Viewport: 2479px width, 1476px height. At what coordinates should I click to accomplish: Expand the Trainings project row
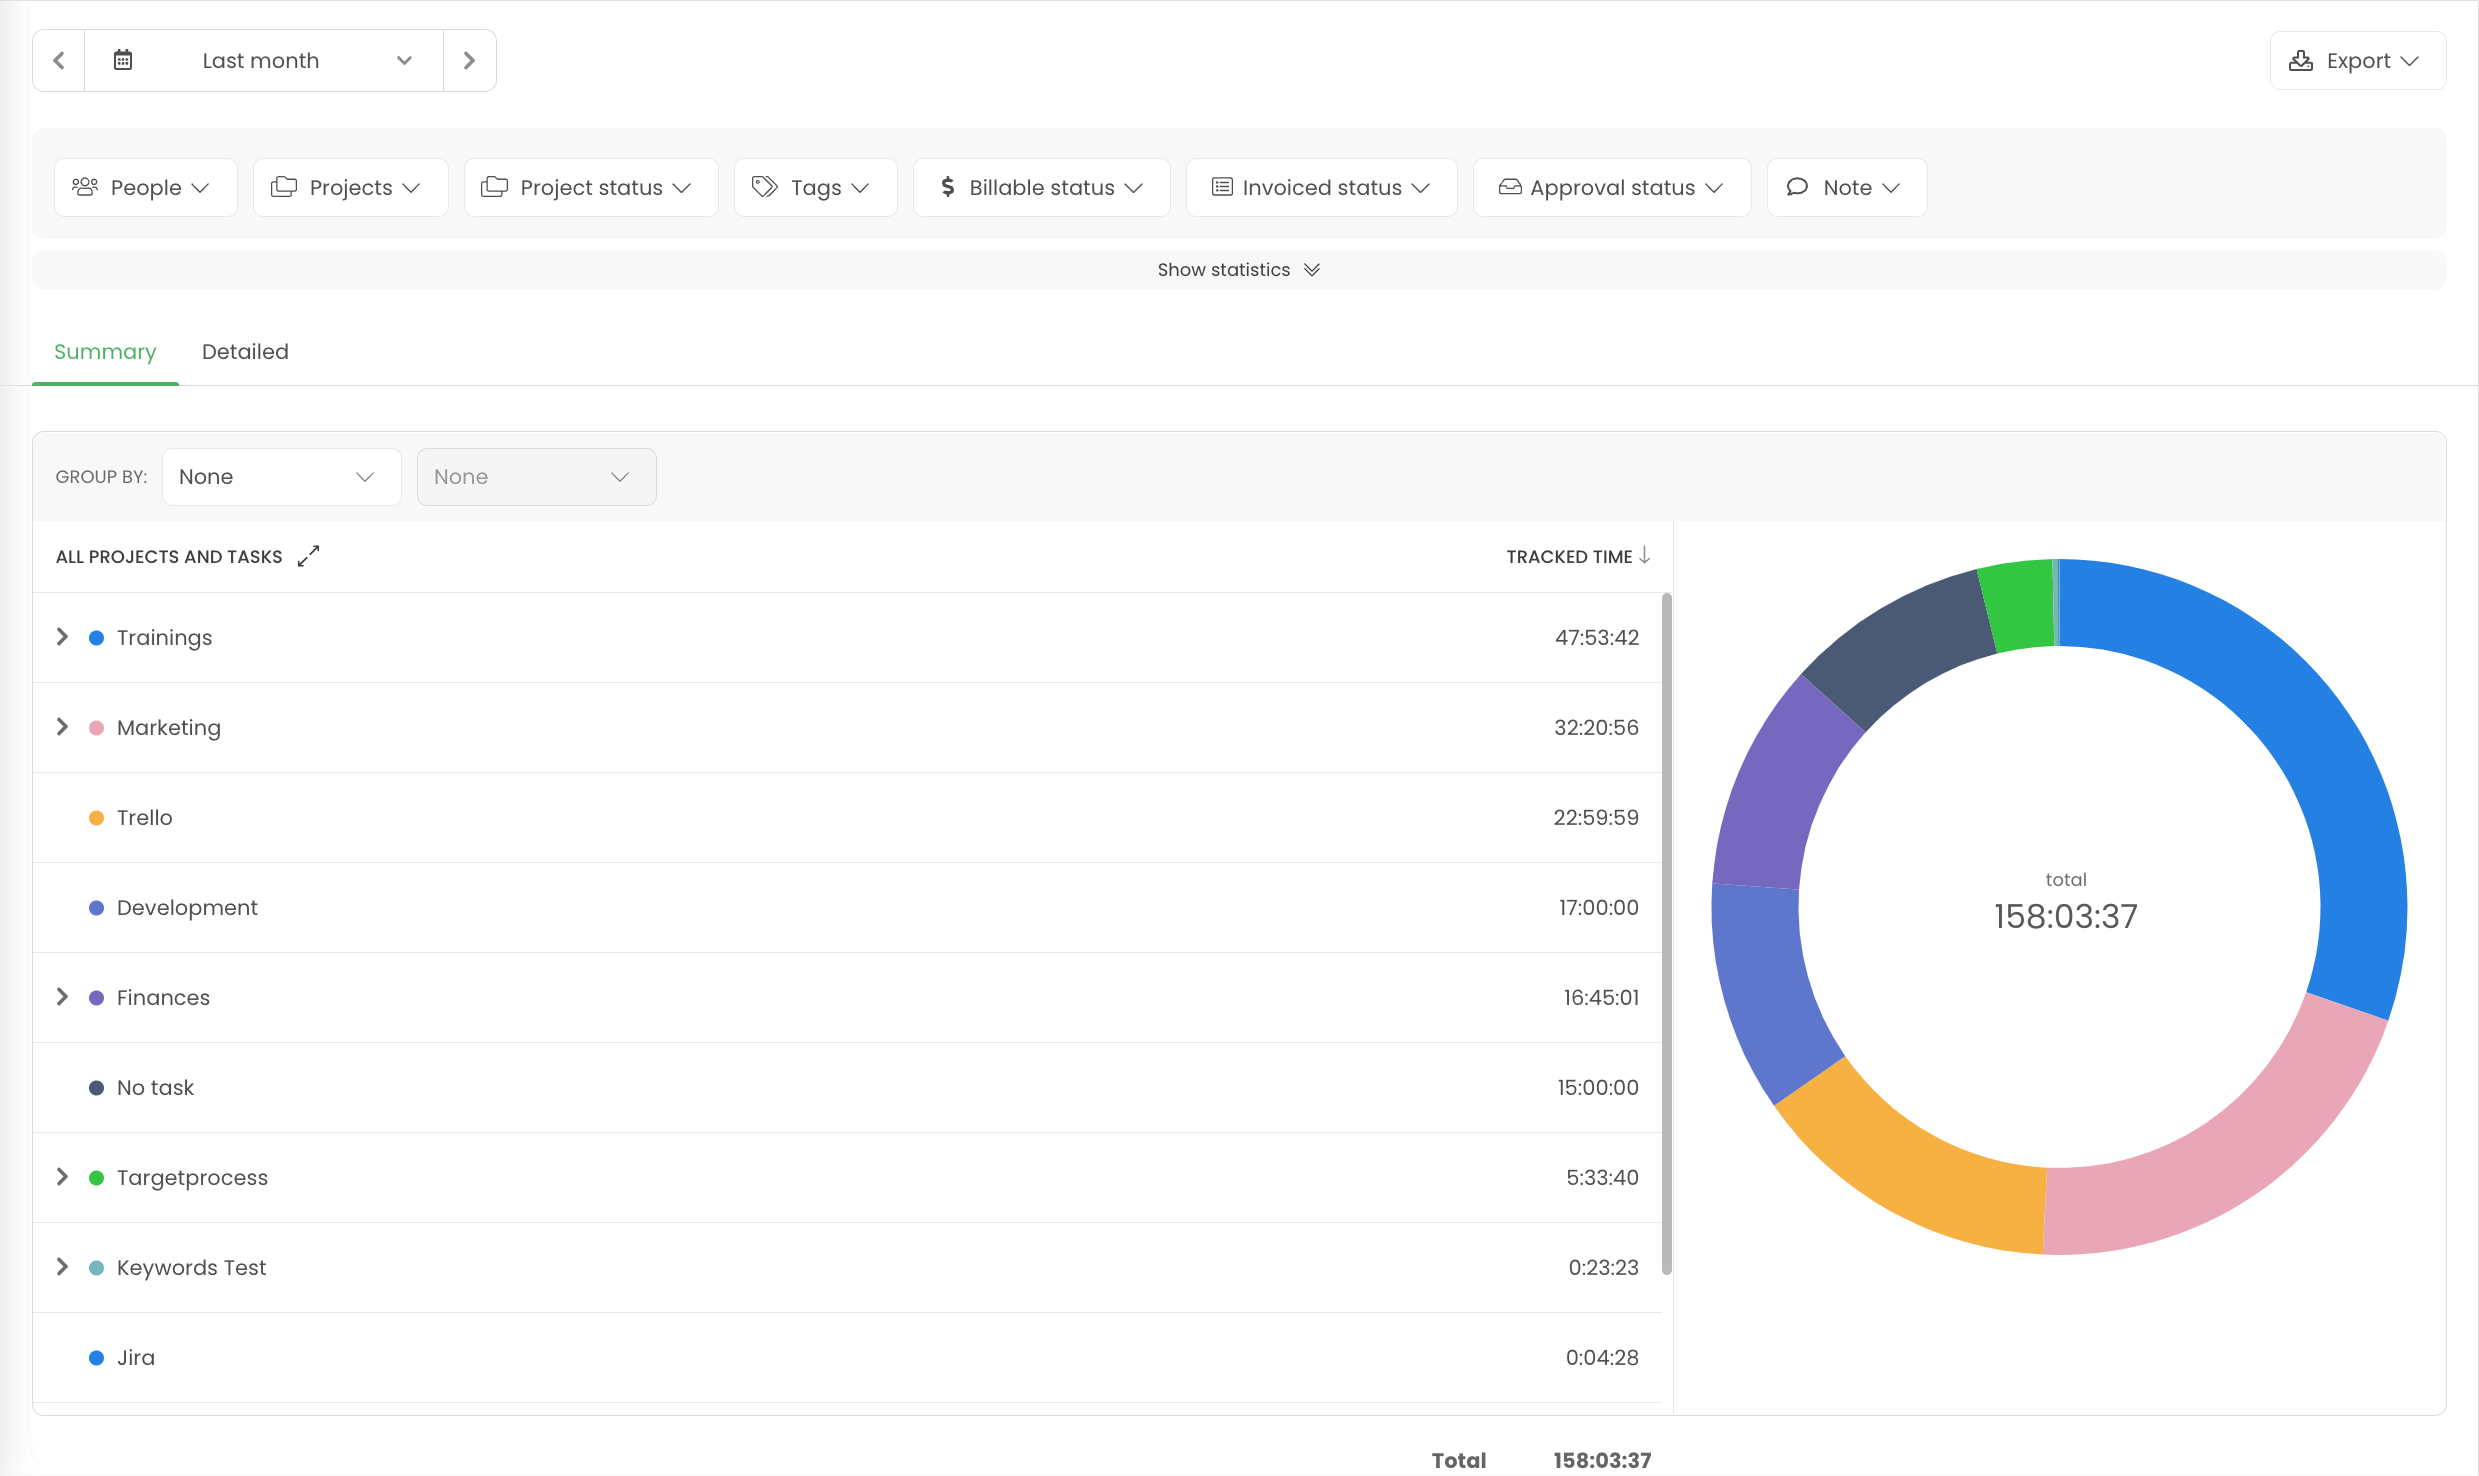[x=62, y=637]
